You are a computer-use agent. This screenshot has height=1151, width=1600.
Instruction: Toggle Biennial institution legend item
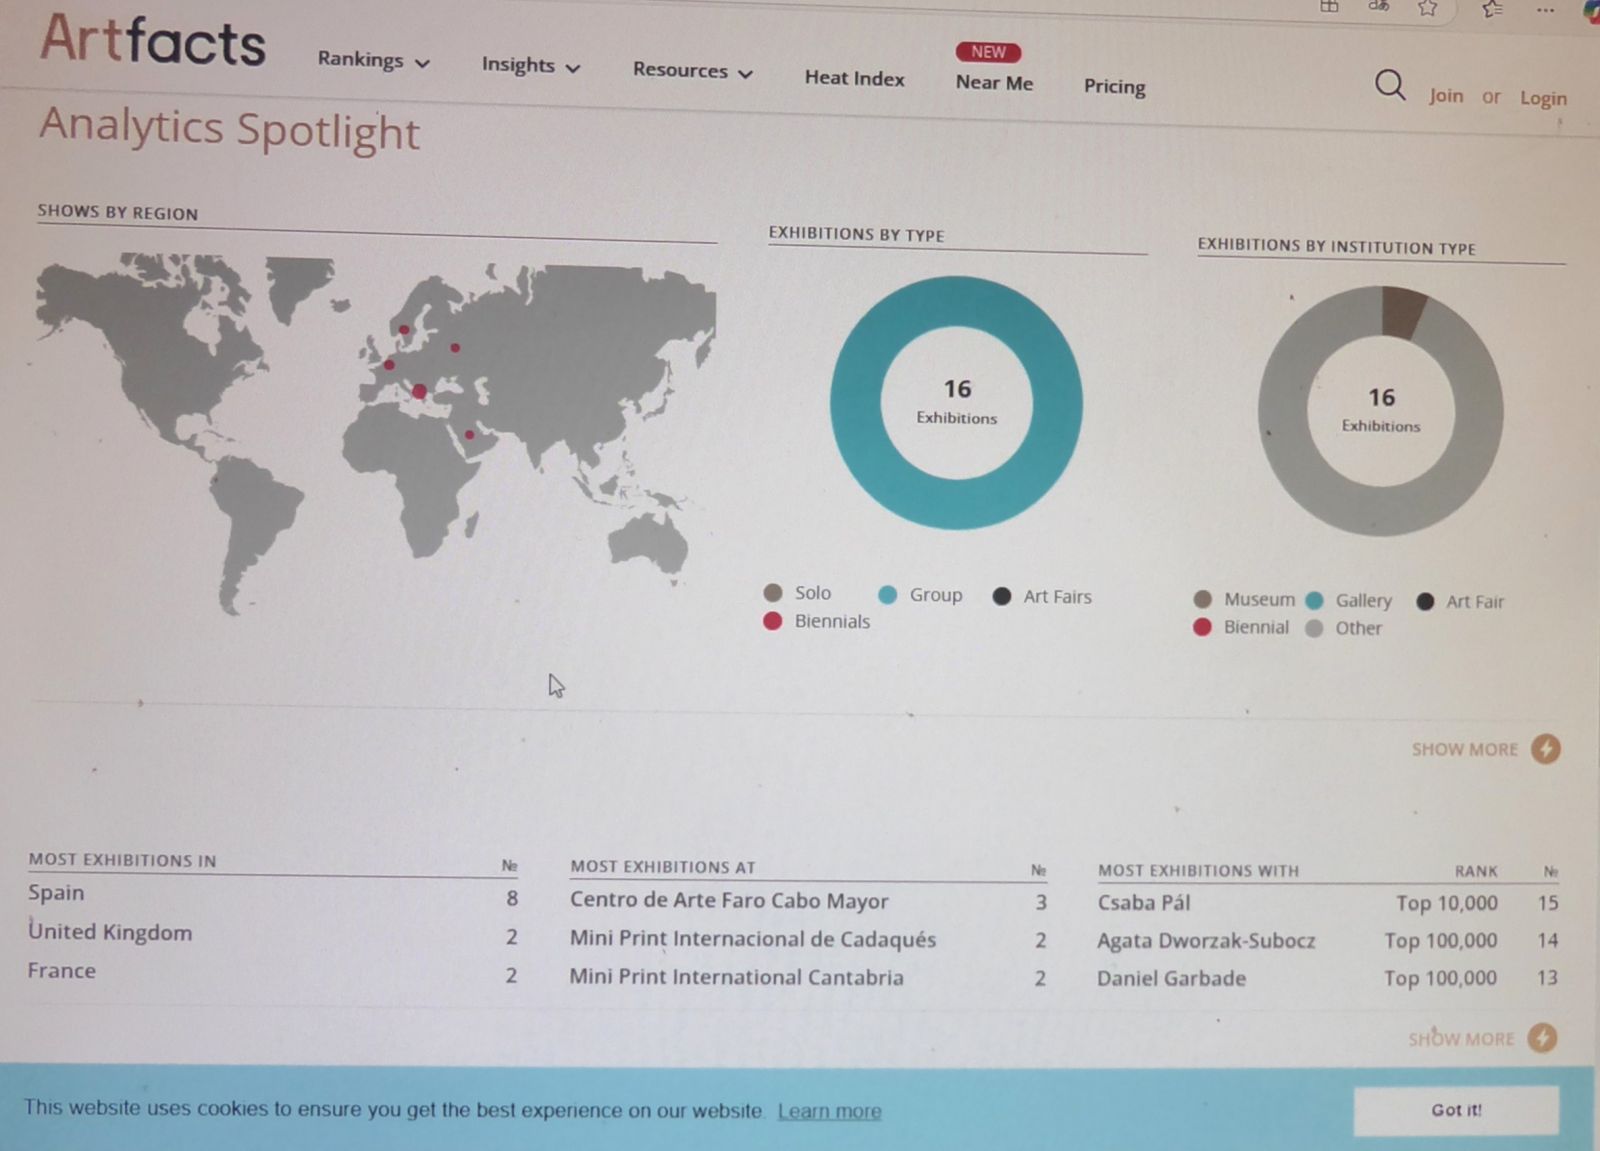point(1241,627)
